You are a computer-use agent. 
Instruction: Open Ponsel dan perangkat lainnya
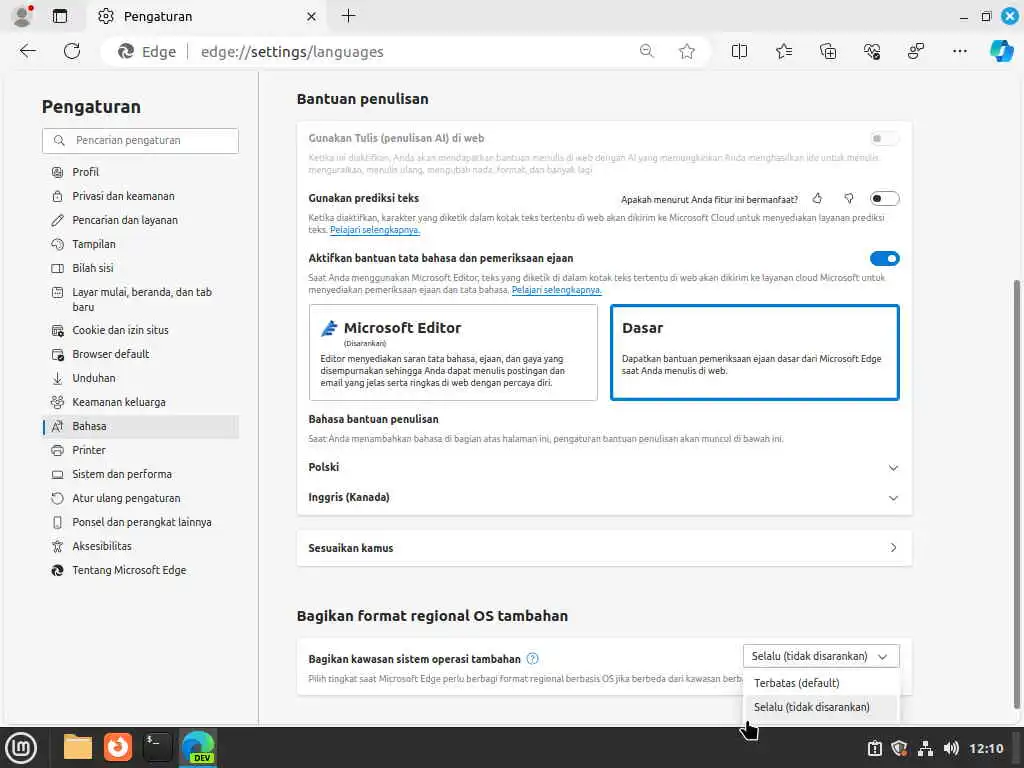coord(140,522)
